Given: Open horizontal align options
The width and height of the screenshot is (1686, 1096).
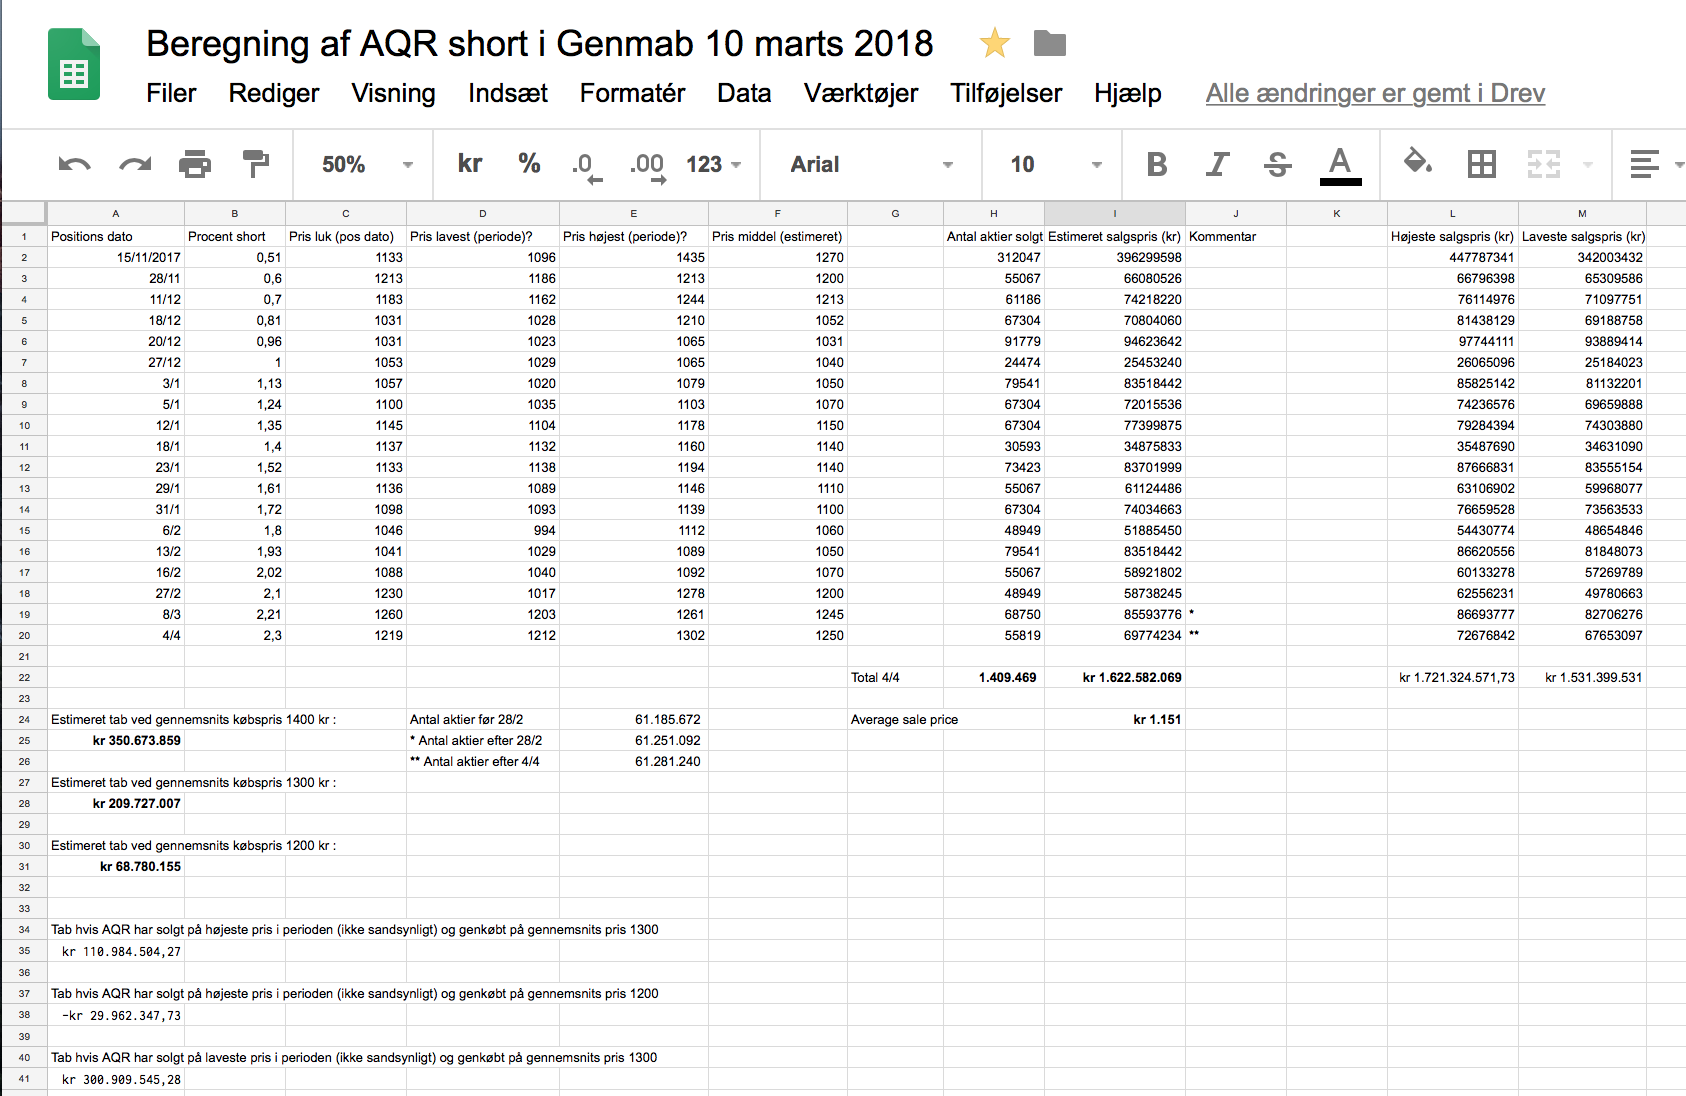Looking at the screenshot, I should (1645, 164).
